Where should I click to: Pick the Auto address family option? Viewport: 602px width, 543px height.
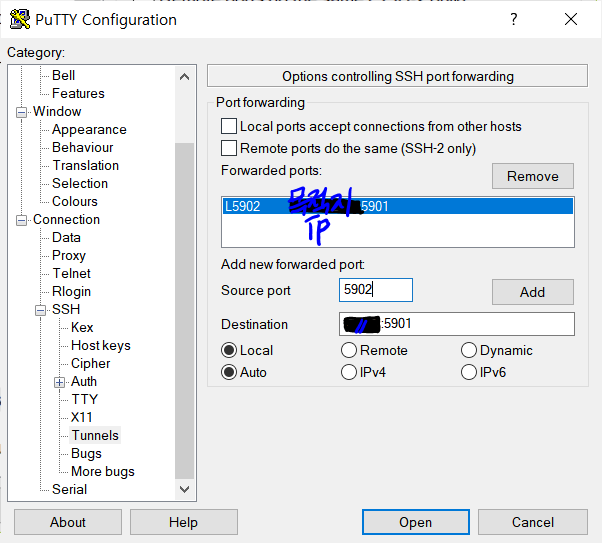click(x=229, y=372)
